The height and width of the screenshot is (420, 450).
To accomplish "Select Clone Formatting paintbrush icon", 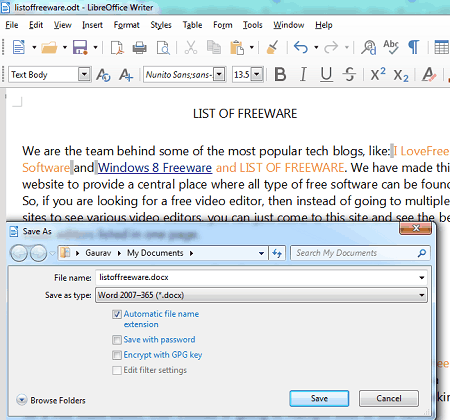I will coord(272,47).
